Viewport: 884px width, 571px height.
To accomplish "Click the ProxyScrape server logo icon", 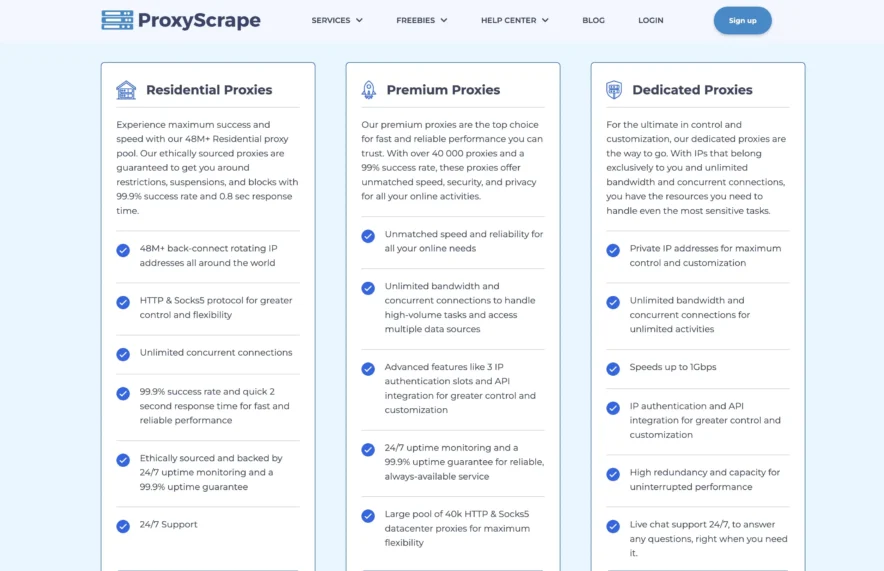I will pyautogui.click(x=117, y=20).
